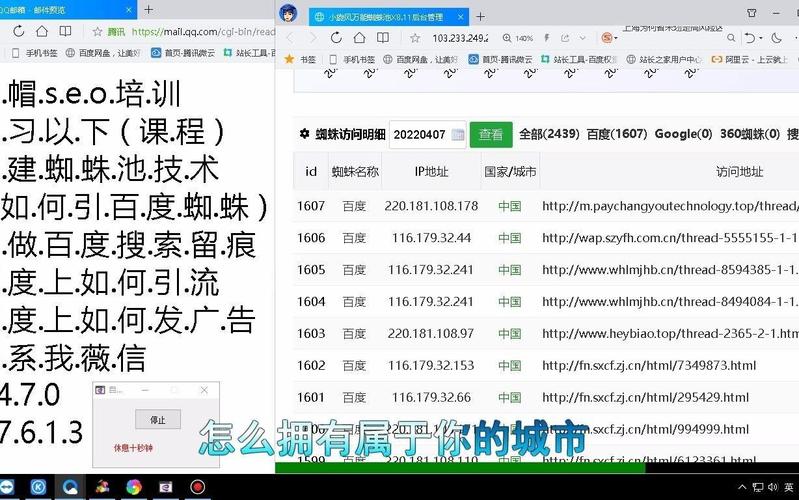This screenshot has width=799, height=500.
Task: Open 站长工具-百度权重 bookmark
Action: coord(579,59)
